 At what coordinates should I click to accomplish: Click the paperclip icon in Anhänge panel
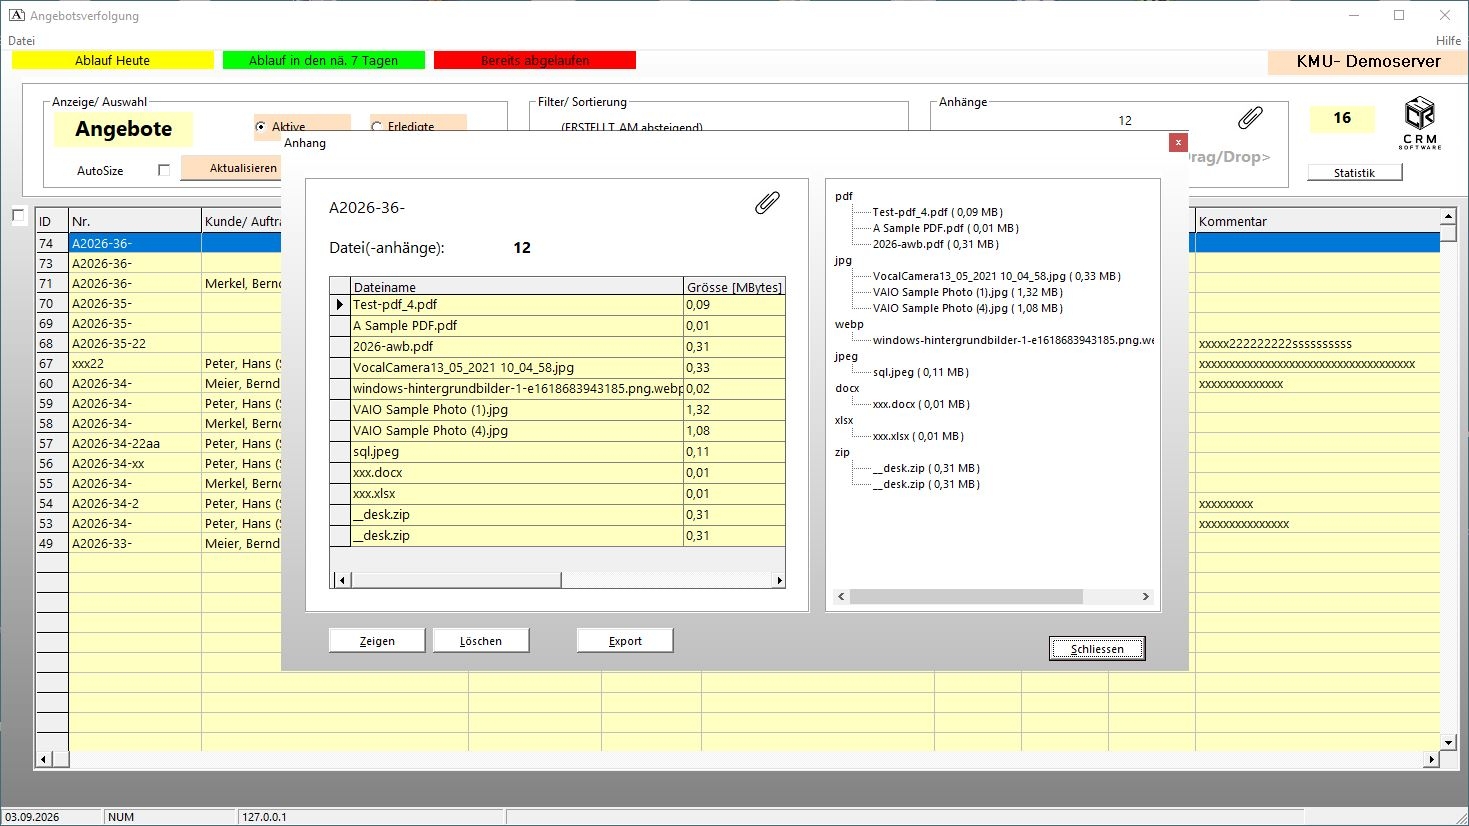1250,118
